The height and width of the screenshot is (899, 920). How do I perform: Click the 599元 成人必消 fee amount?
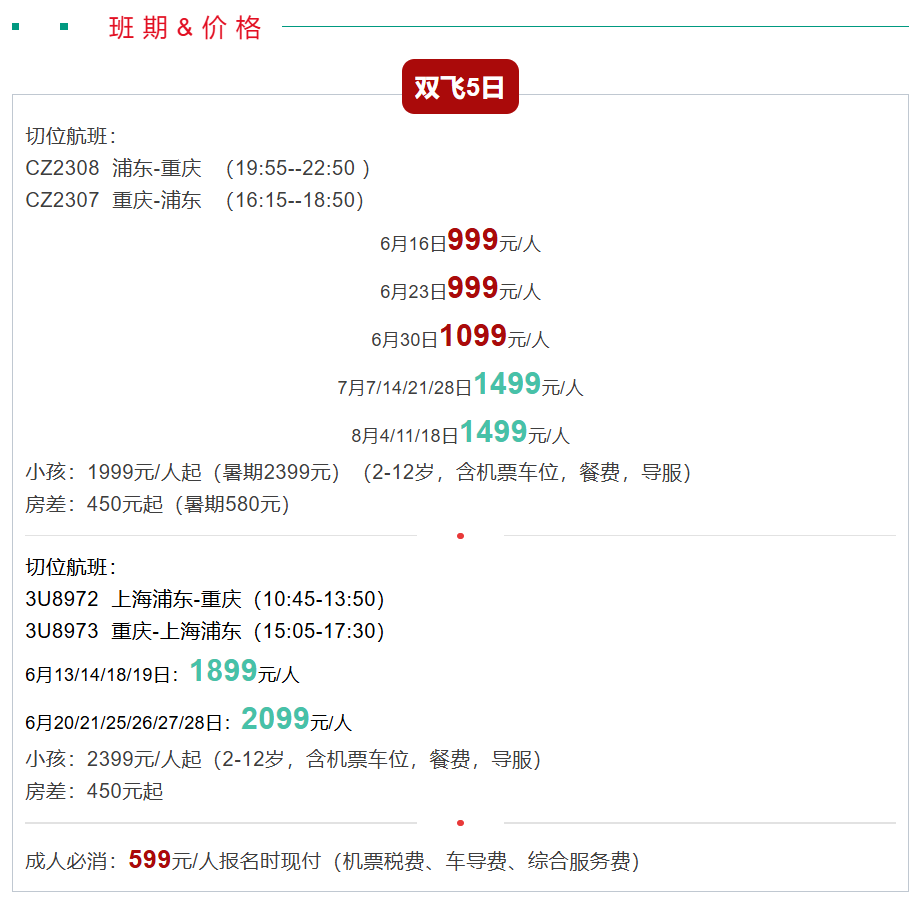tap(150, 860)
